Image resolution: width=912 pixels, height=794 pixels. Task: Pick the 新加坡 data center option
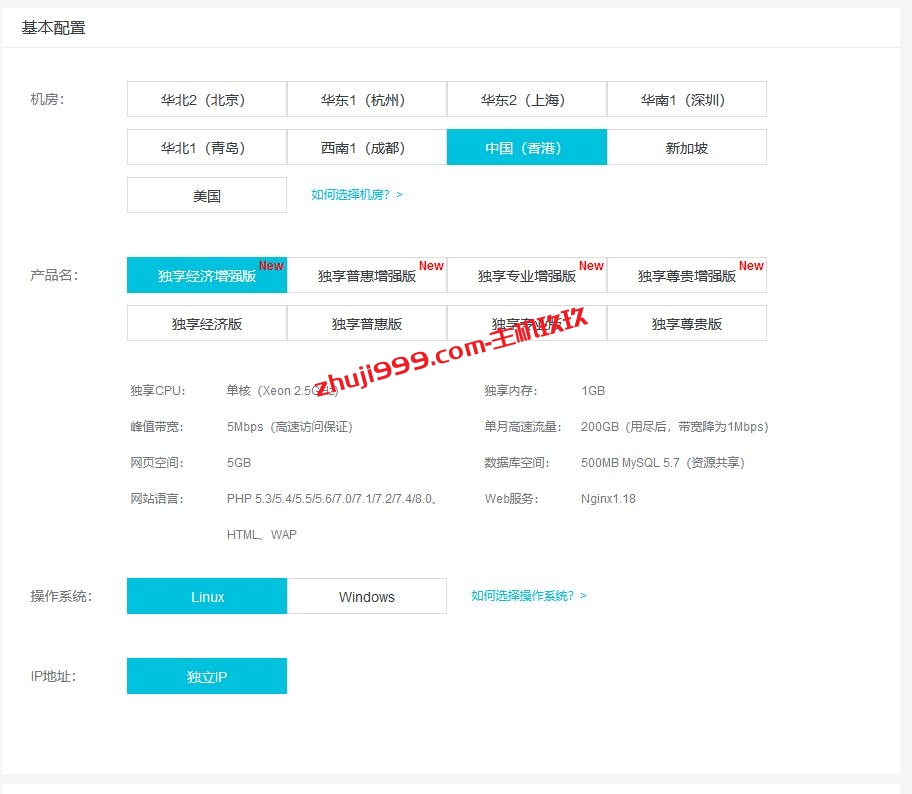click(x=686, y=147)
